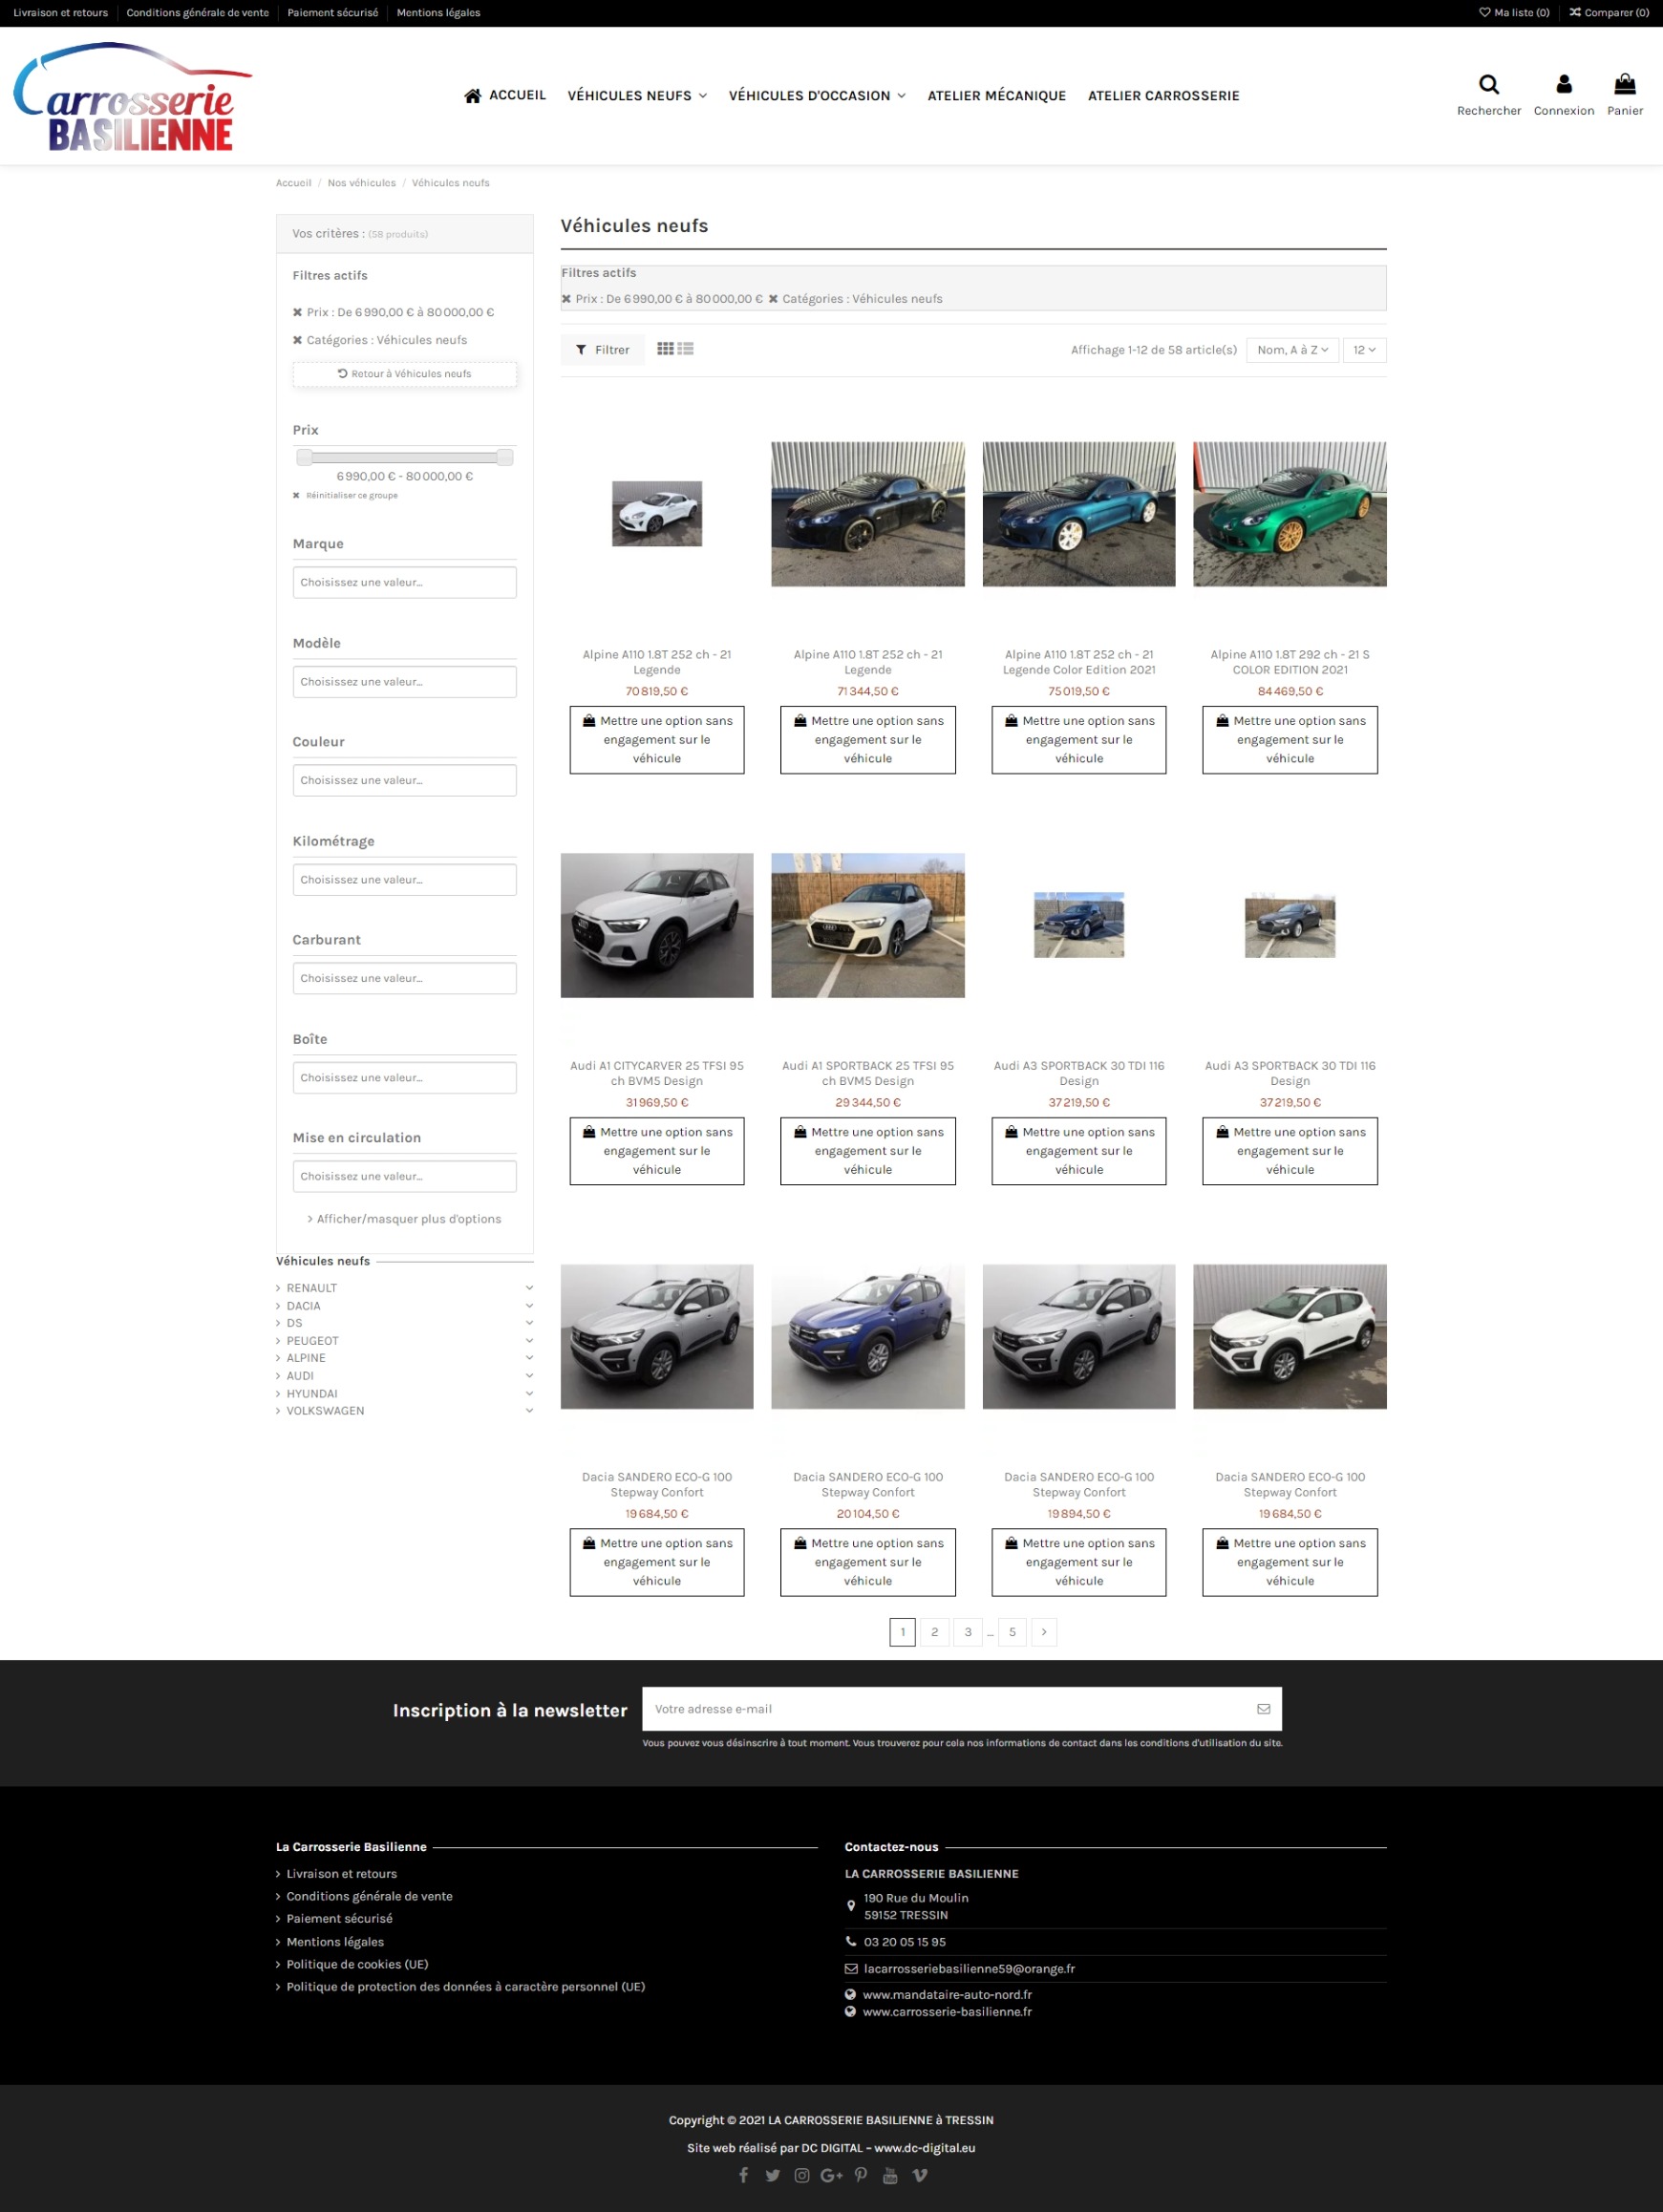The height and width of the screenshot is (2212, 1663).
Task: Open Politique de cookies (UE) footer link
Action: [357, 1965]
